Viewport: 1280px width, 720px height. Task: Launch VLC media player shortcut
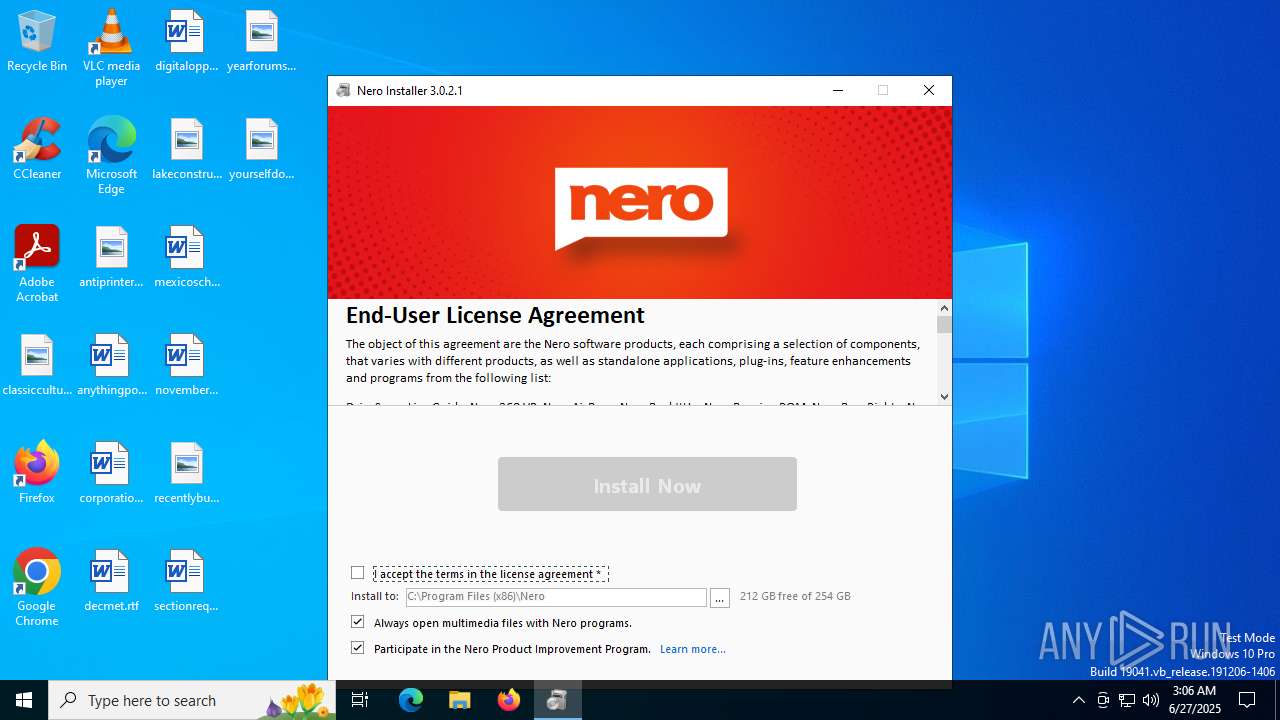111,48
